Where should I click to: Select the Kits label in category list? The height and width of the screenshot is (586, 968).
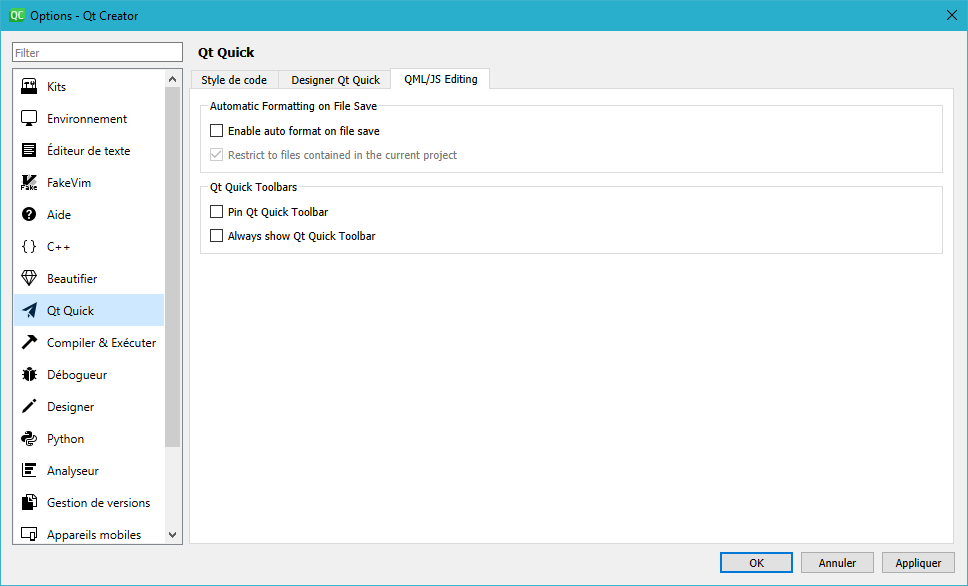pos(56,86)
